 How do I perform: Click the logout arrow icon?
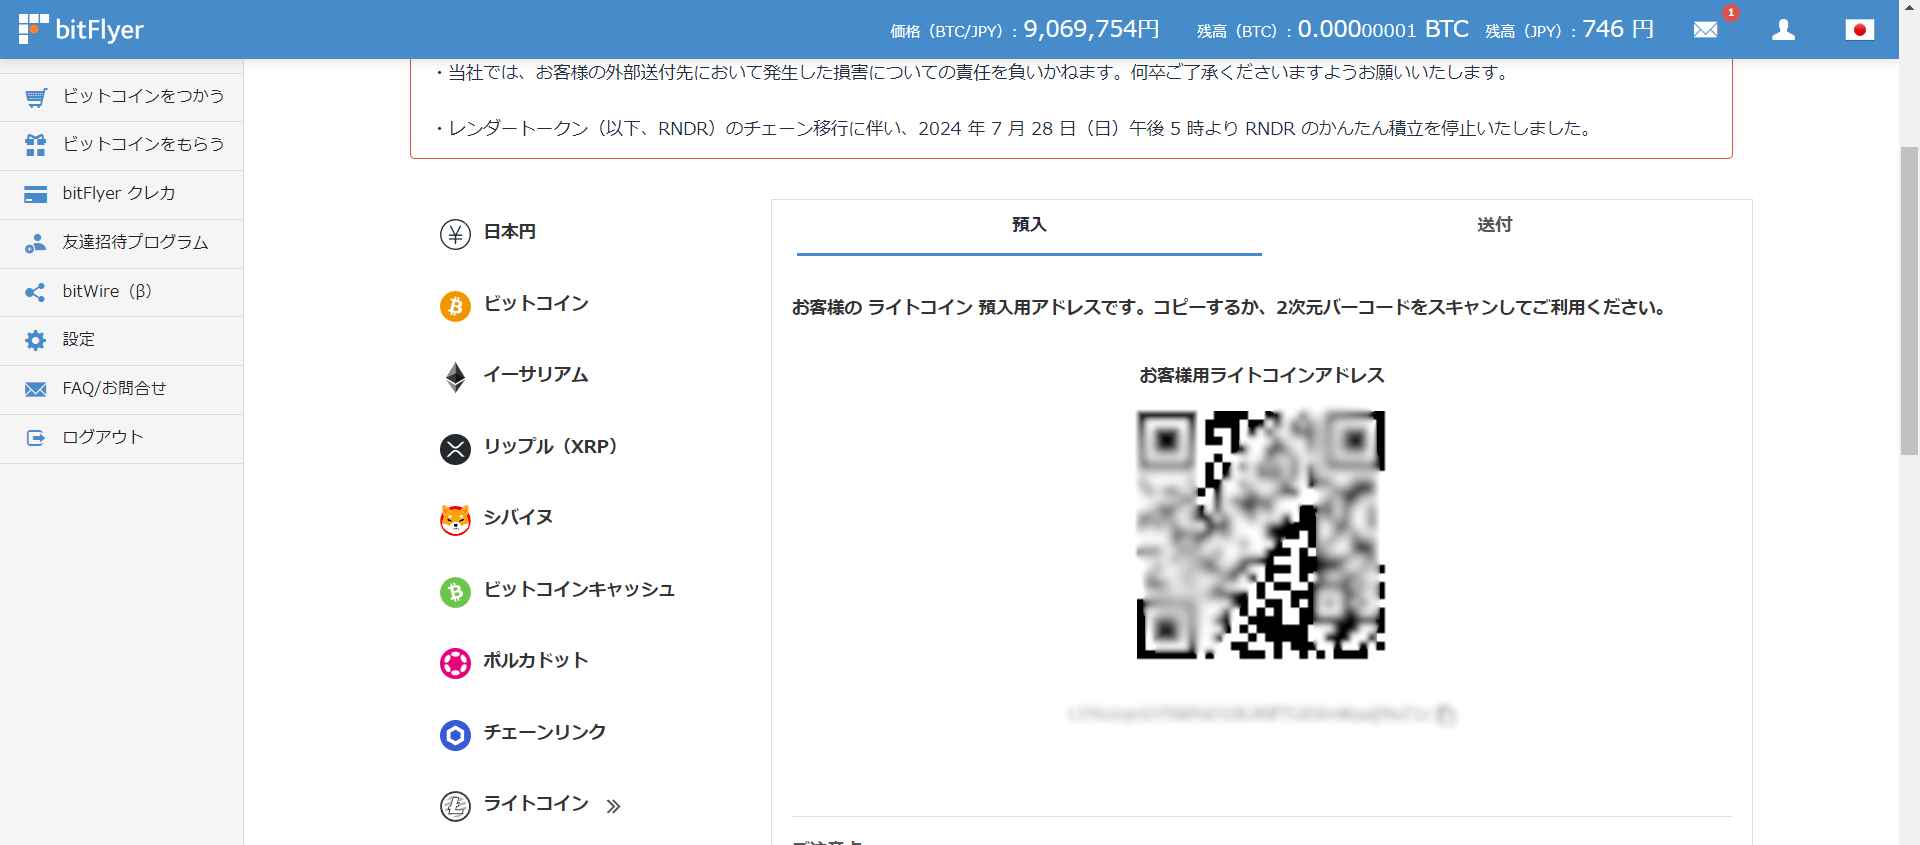(x=36, y=438)
